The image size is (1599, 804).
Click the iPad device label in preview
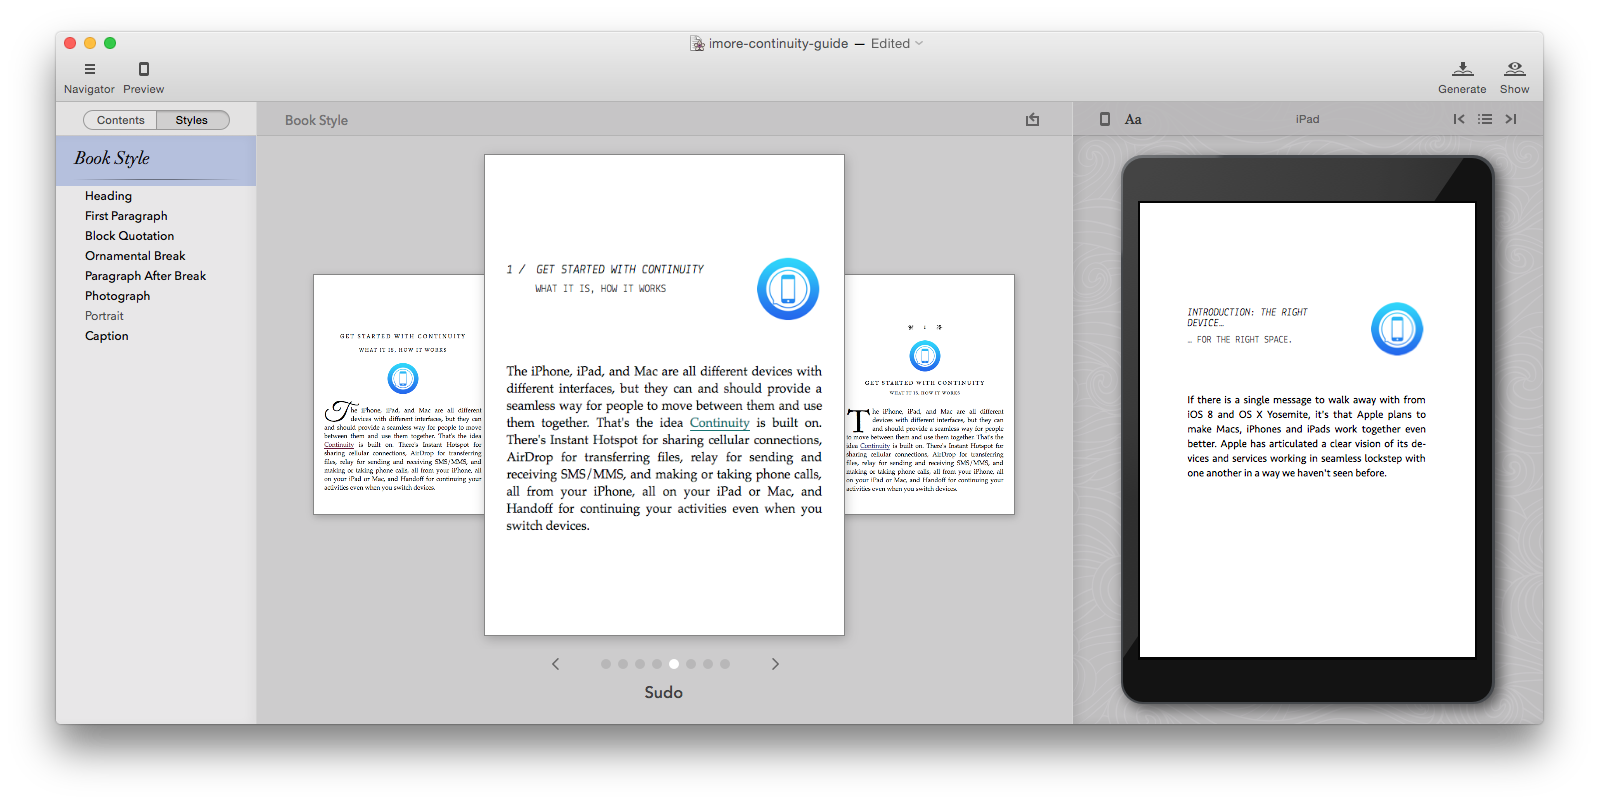(1307, 119)
